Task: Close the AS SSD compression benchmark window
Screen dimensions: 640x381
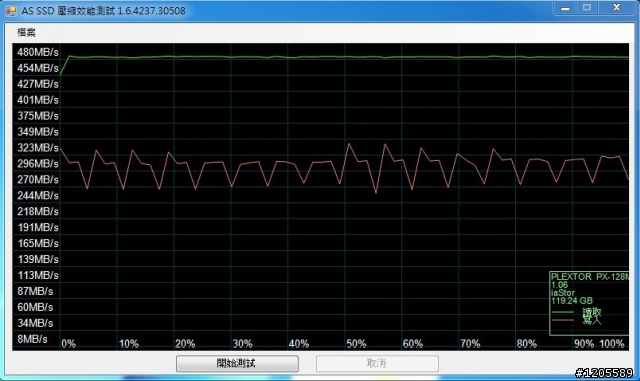Action: click(617, 8)
